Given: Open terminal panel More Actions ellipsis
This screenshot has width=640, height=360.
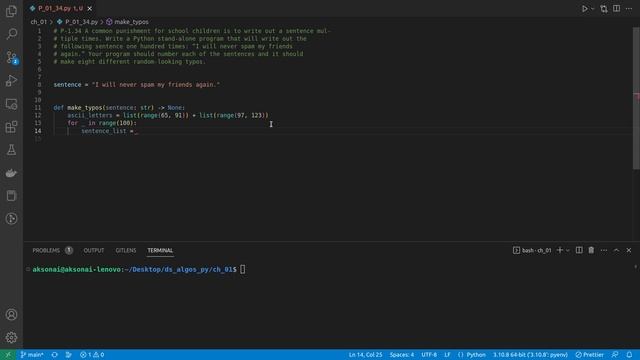Looking at the screenshot, I should pos(604,250).
